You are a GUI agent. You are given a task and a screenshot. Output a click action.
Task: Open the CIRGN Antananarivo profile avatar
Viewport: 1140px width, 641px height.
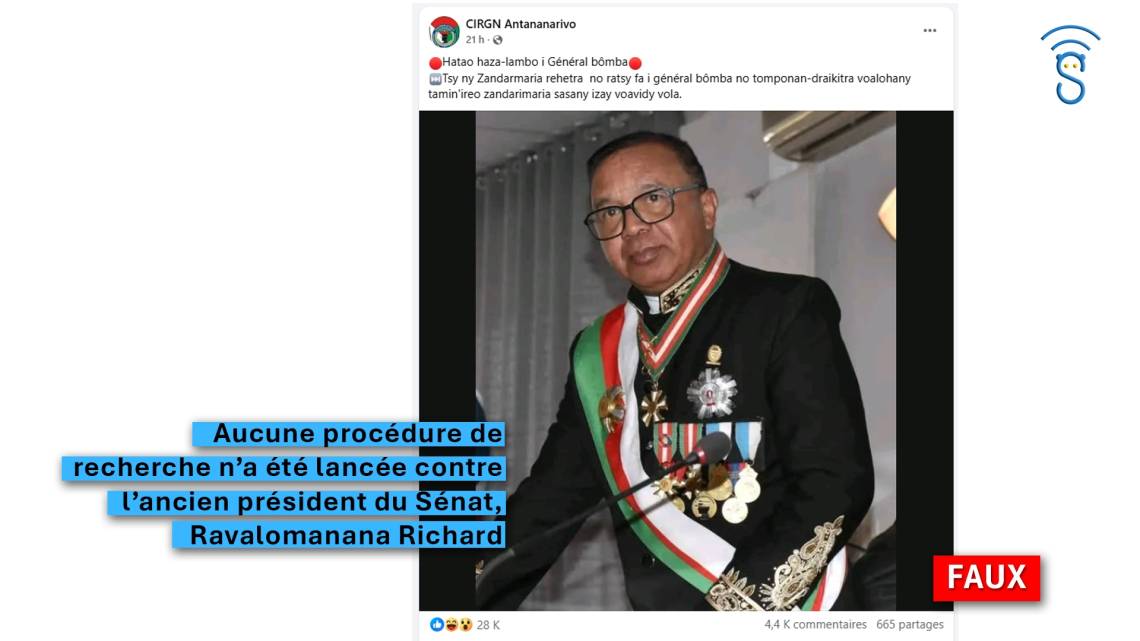coord(444,31)
